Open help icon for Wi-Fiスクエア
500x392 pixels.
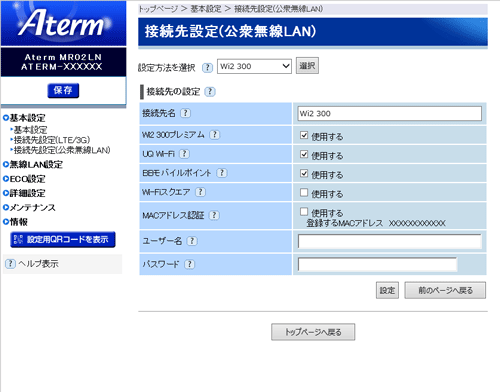(200, 192)
